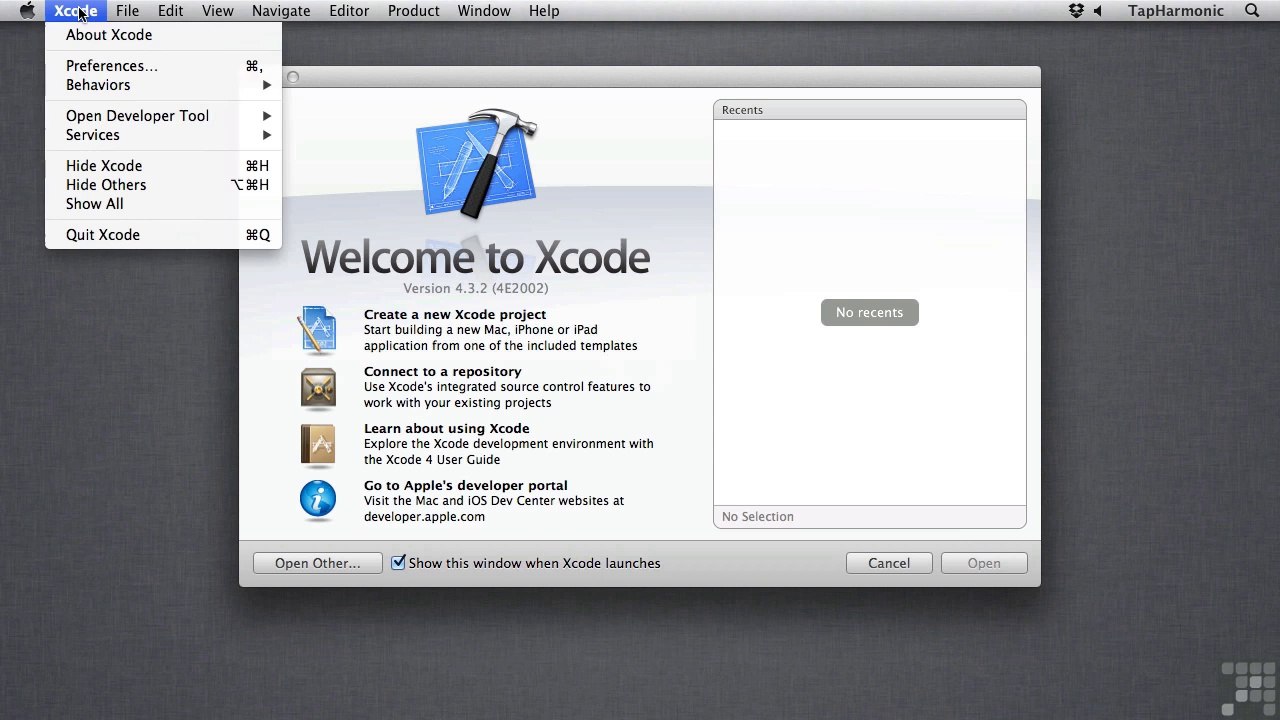
Task: Click the blue info developer portal icon
Action: coord(318,500)
